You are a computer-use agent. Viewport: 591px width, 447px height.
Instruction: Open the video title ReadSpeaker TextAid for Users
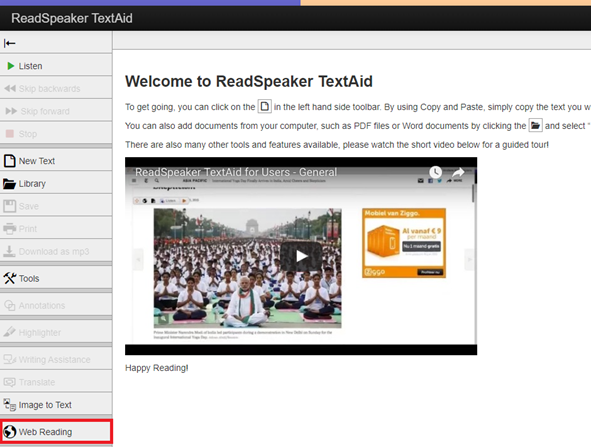[x=236, y=172]
